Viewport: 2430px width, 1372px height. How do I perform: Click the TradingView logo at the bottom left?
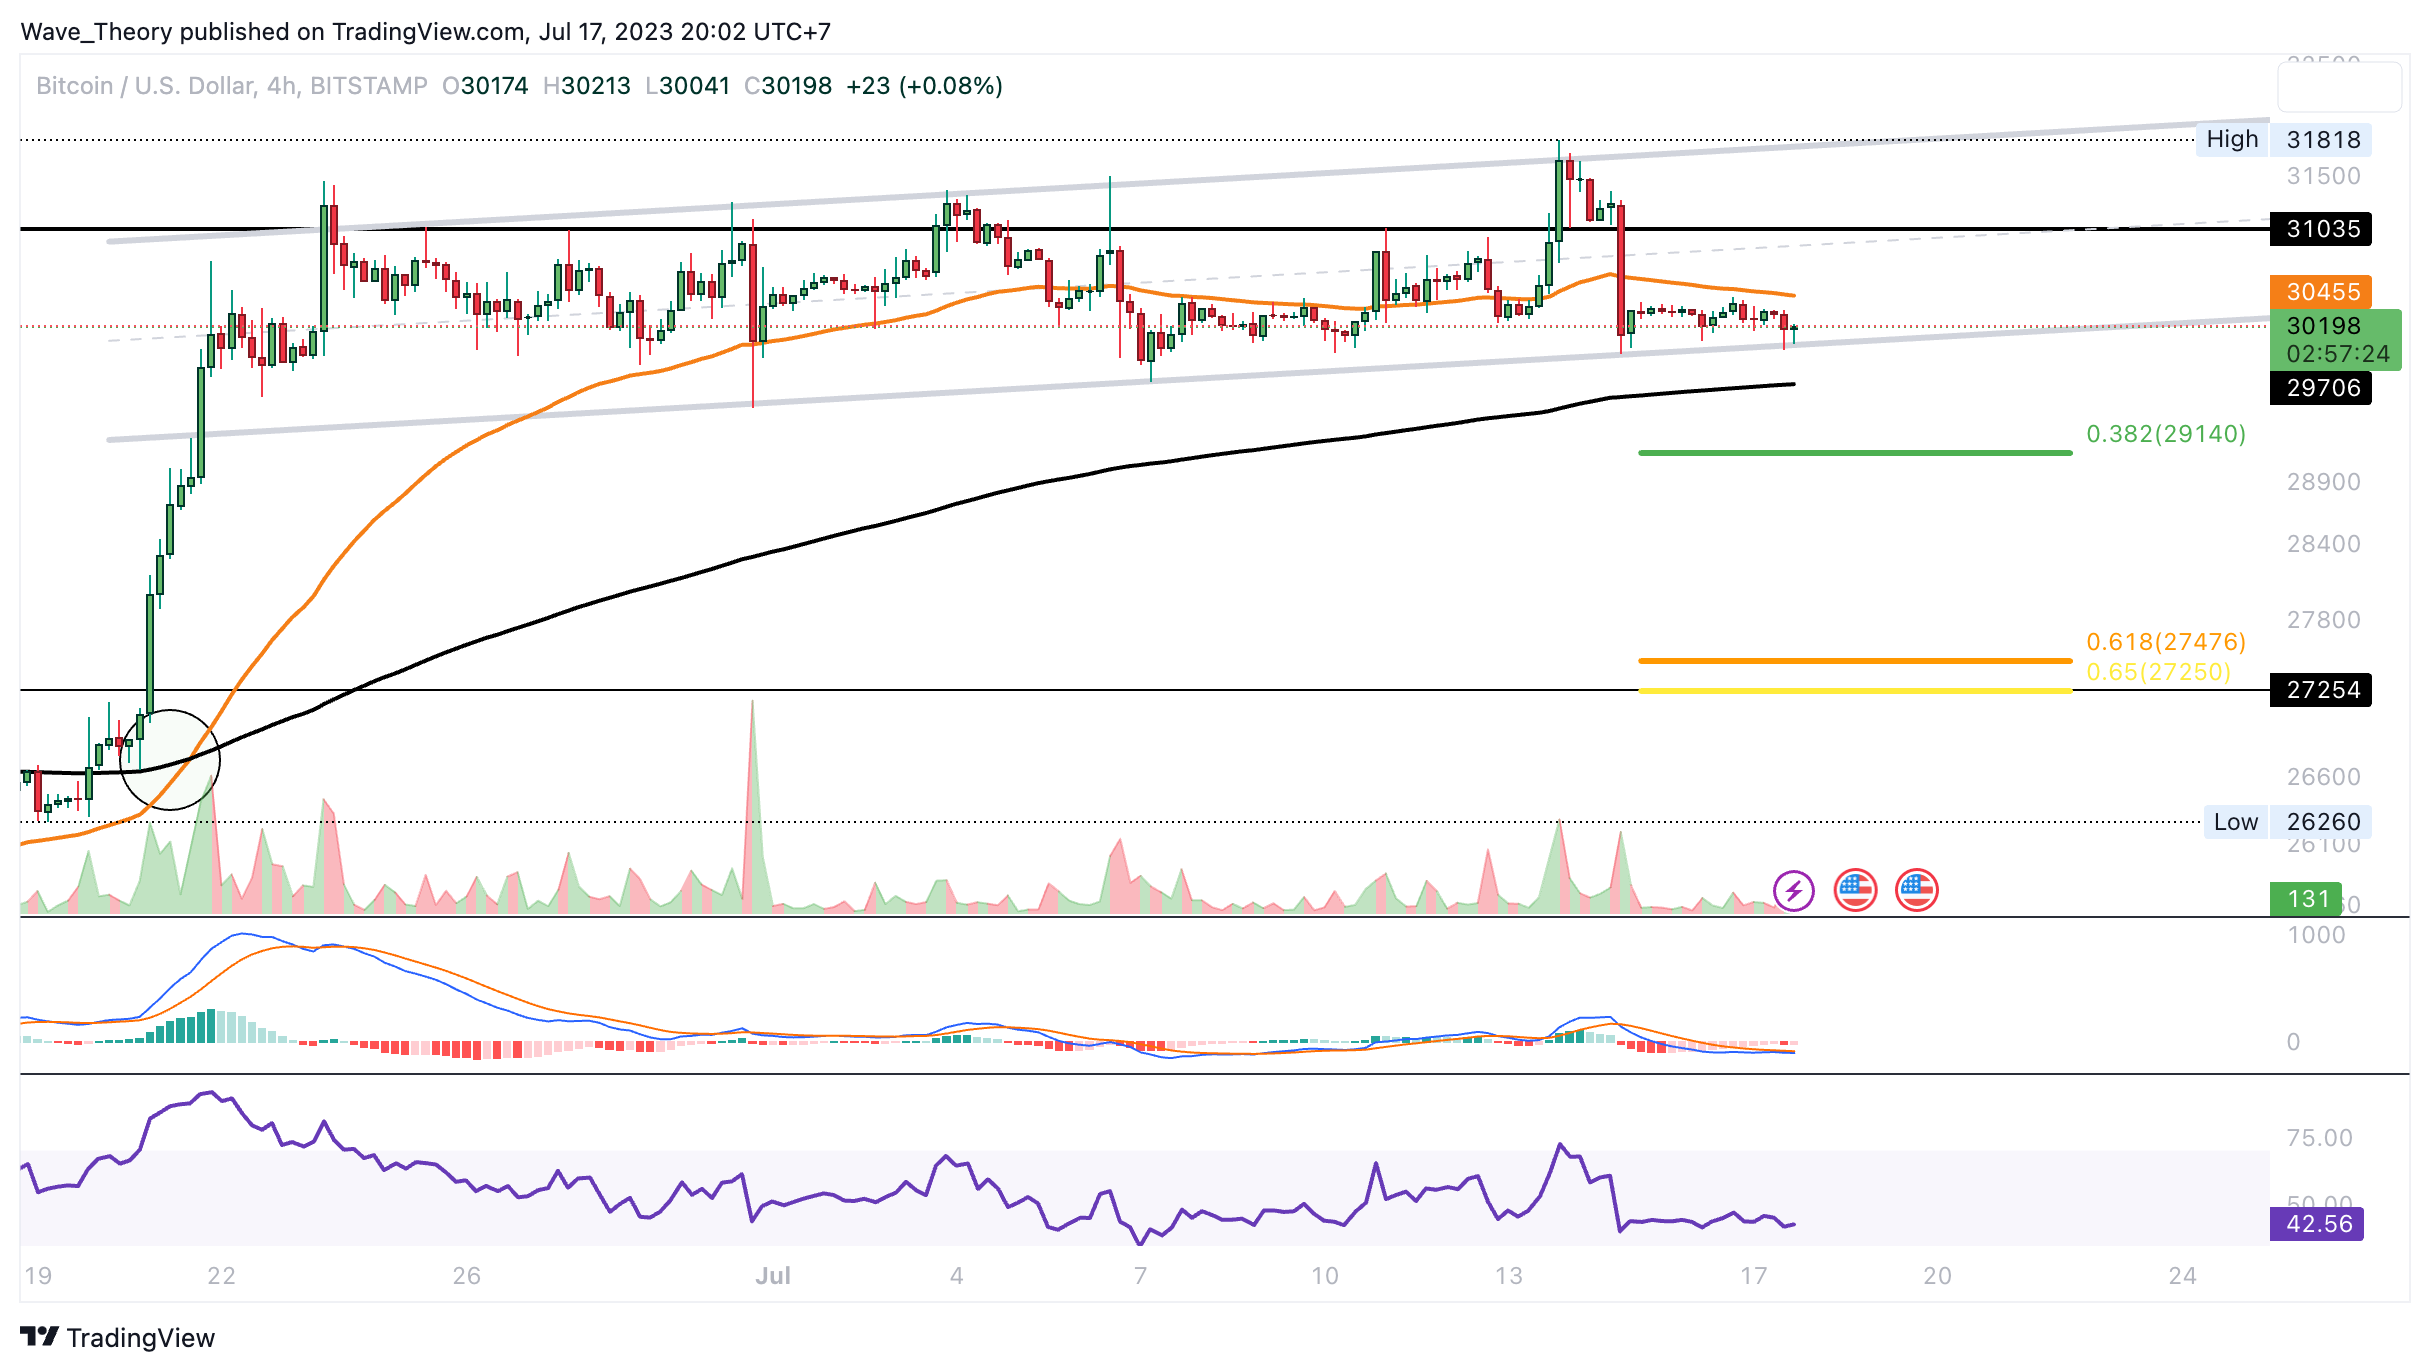[x=117, y=1337]
